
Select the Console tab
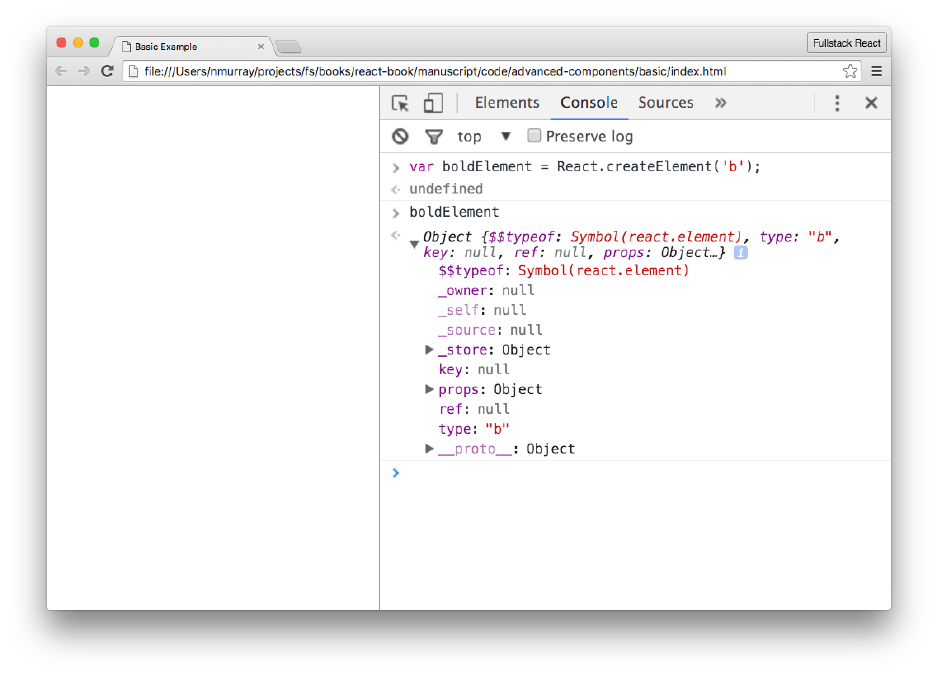(x=589, y=103)
